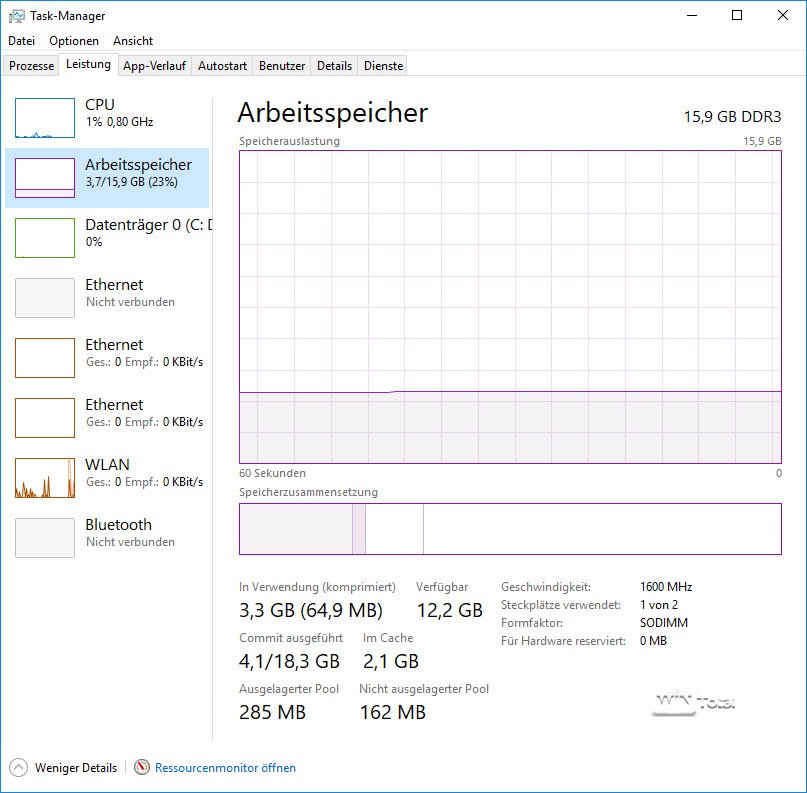Click the '15,9 GB DDR3' heading text
This screenshot has width=807, height=793.
click(732, 117)
